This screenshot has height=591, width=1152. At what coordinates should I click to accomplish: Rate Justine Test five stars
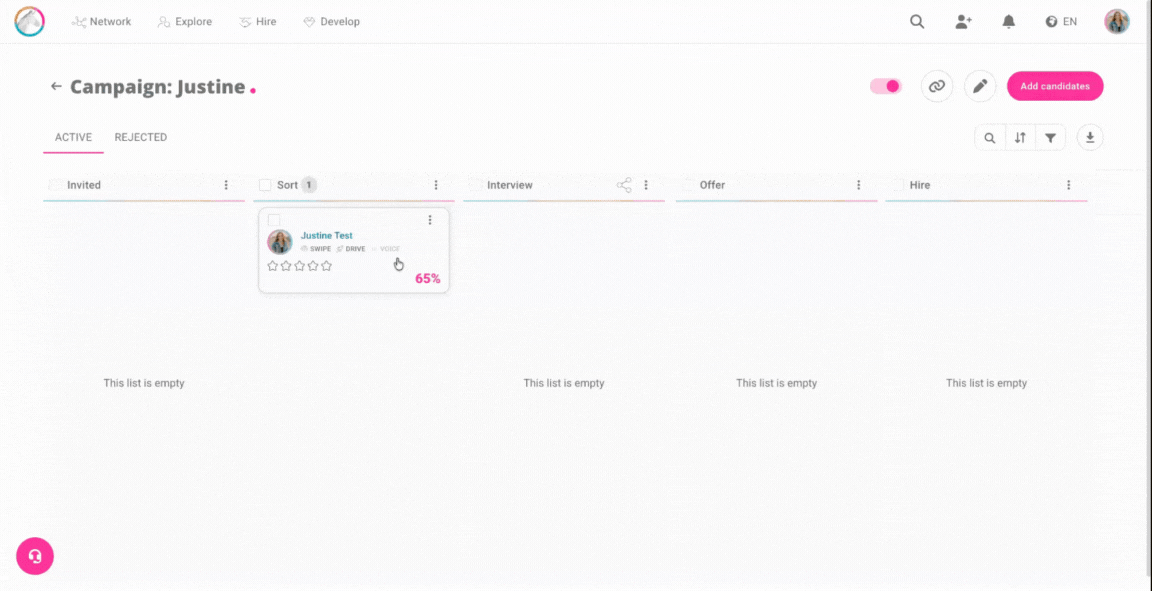click(x=326, y=266)
